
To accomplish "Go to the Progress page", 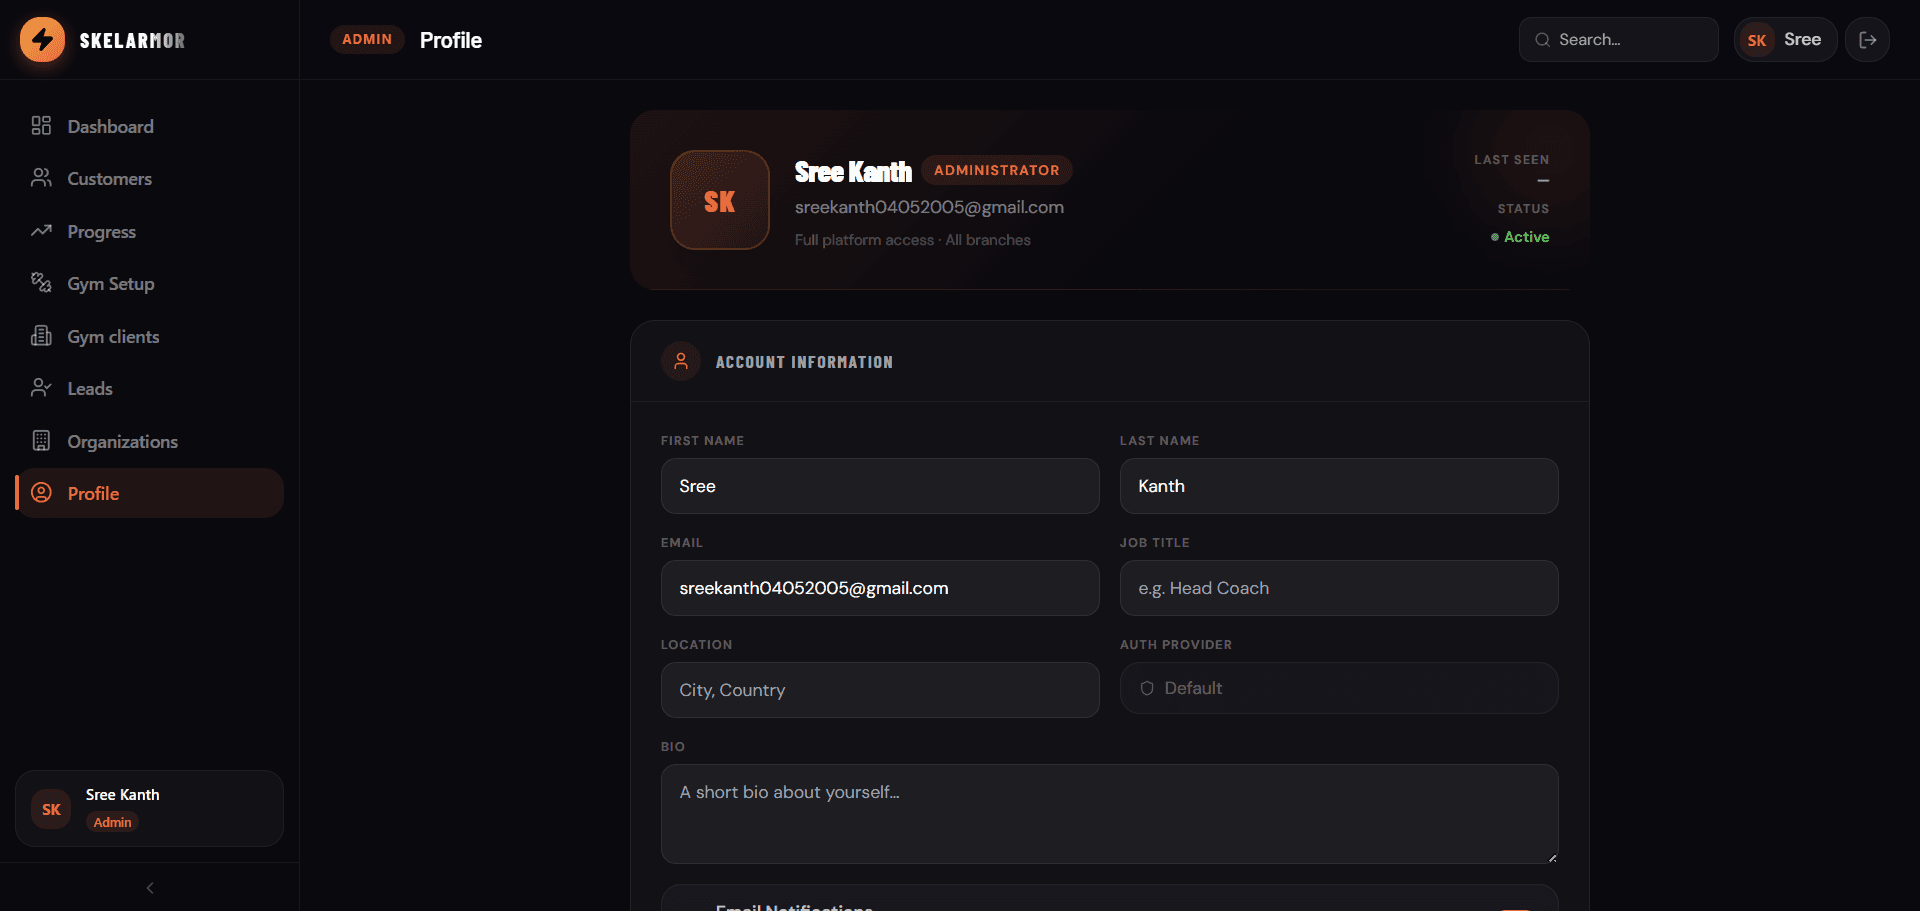I will [150, 231].
